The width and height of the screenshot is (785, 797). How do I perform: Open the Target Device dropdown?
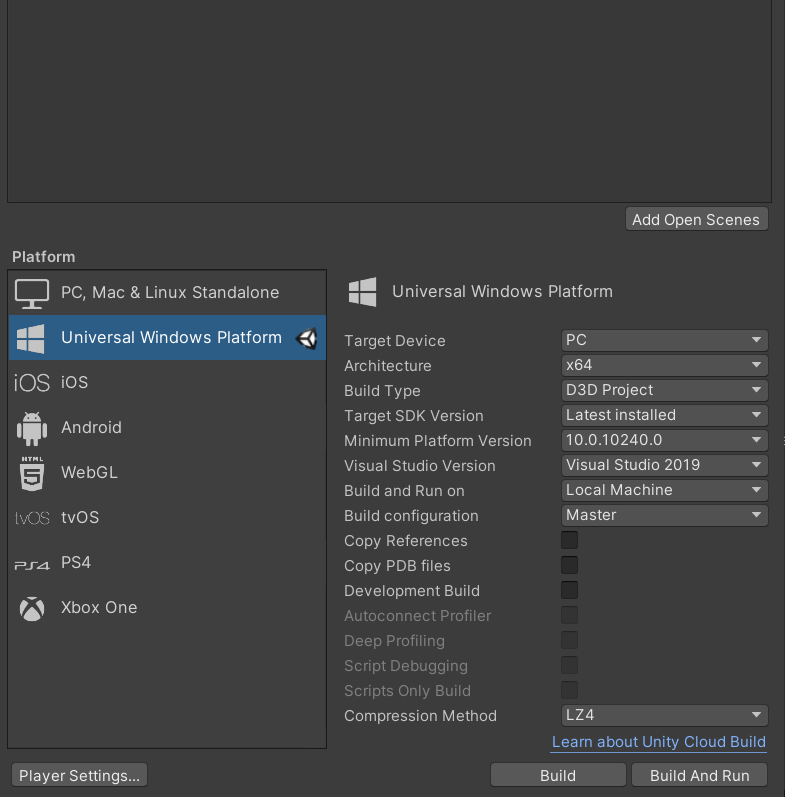665,340
